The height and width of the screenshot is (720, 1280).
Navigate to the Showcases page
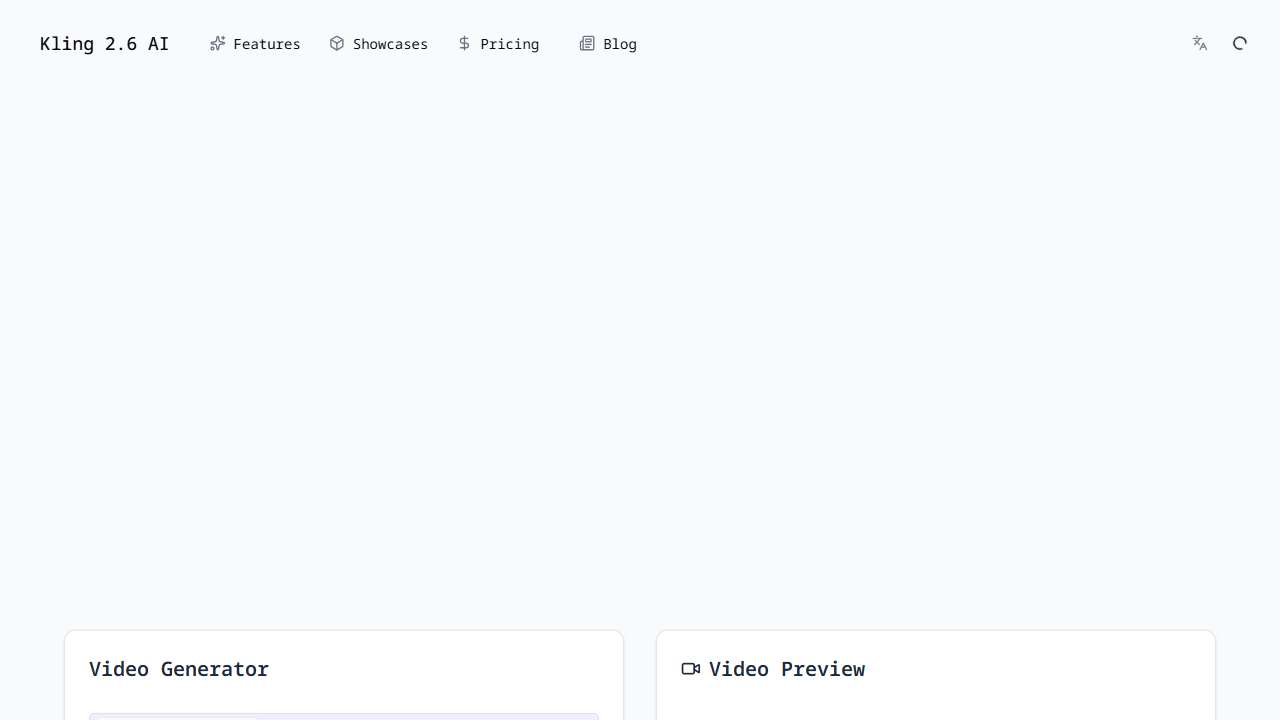[390, 44]
